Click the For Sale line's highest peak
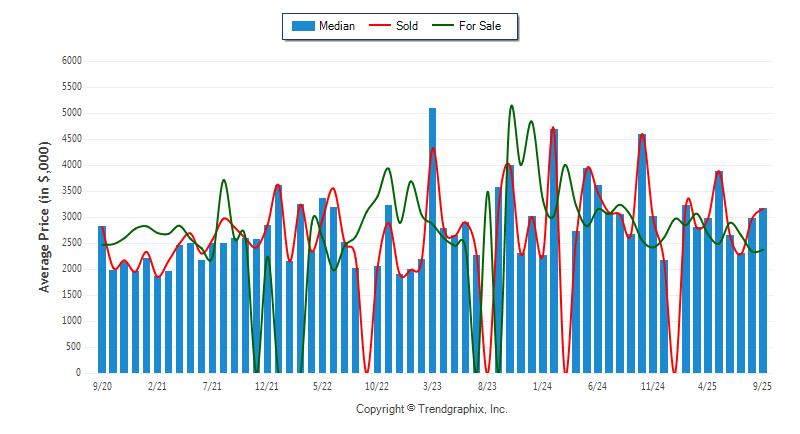800x434 pixels. click(x=512, y=105)
